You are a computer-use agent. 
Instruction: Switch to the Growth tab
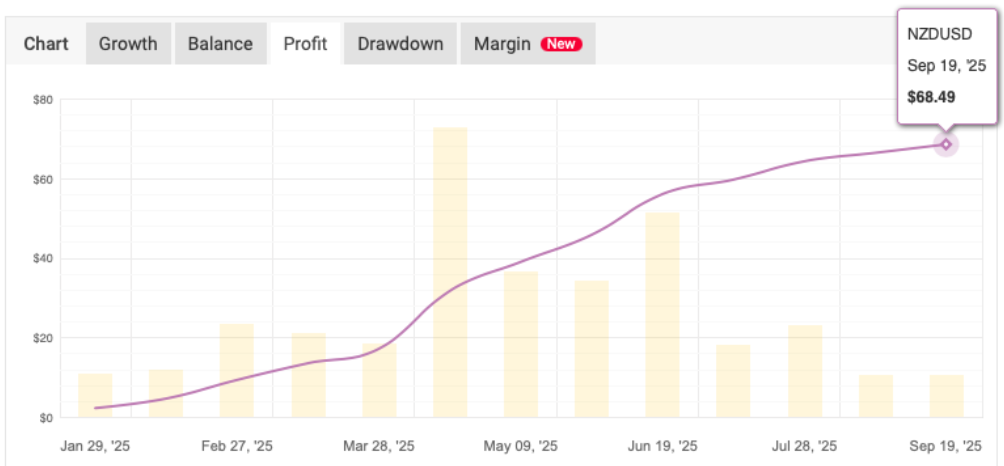tap(128, 44)
